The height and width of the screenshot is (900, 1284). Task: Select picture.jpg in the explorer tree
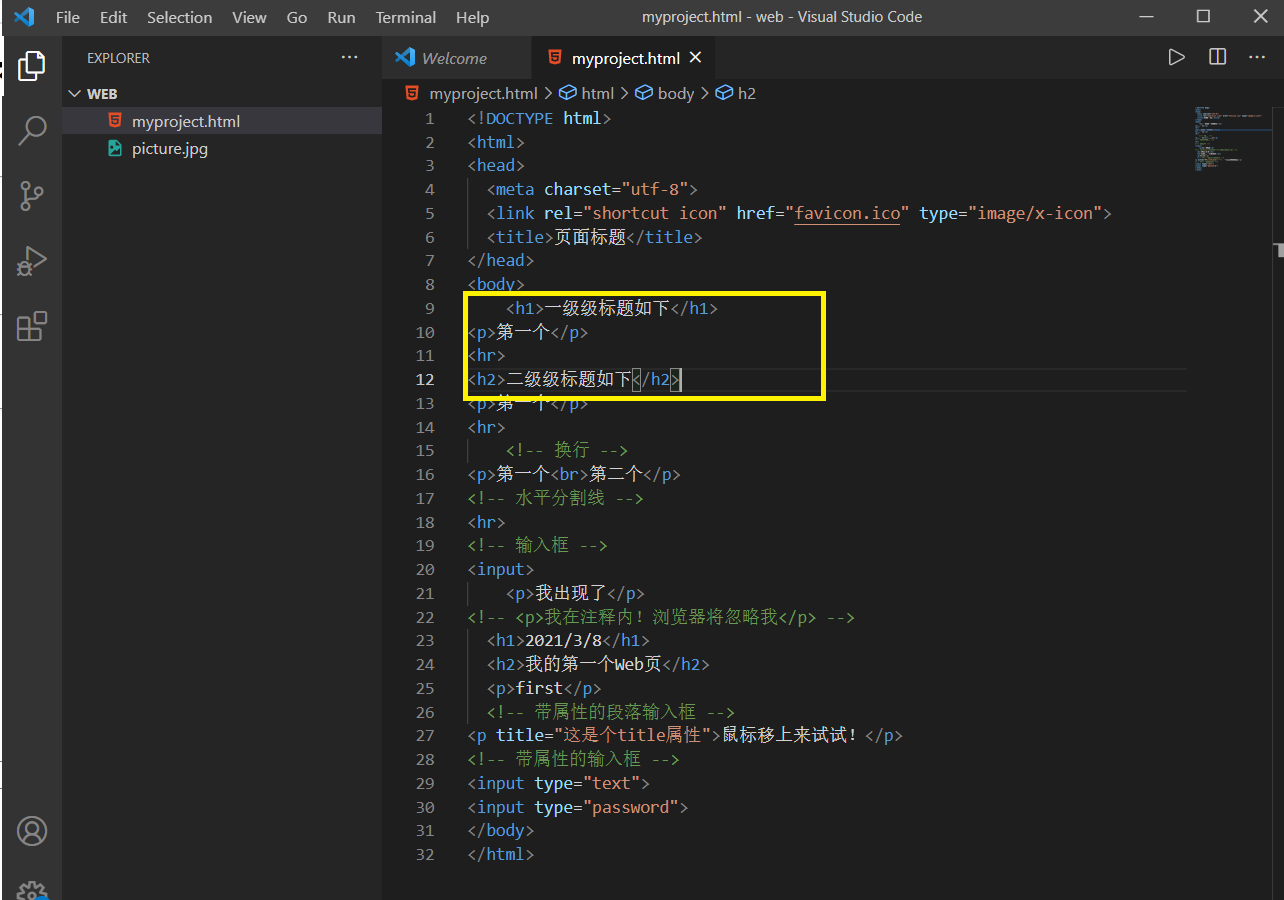[222, 149]
